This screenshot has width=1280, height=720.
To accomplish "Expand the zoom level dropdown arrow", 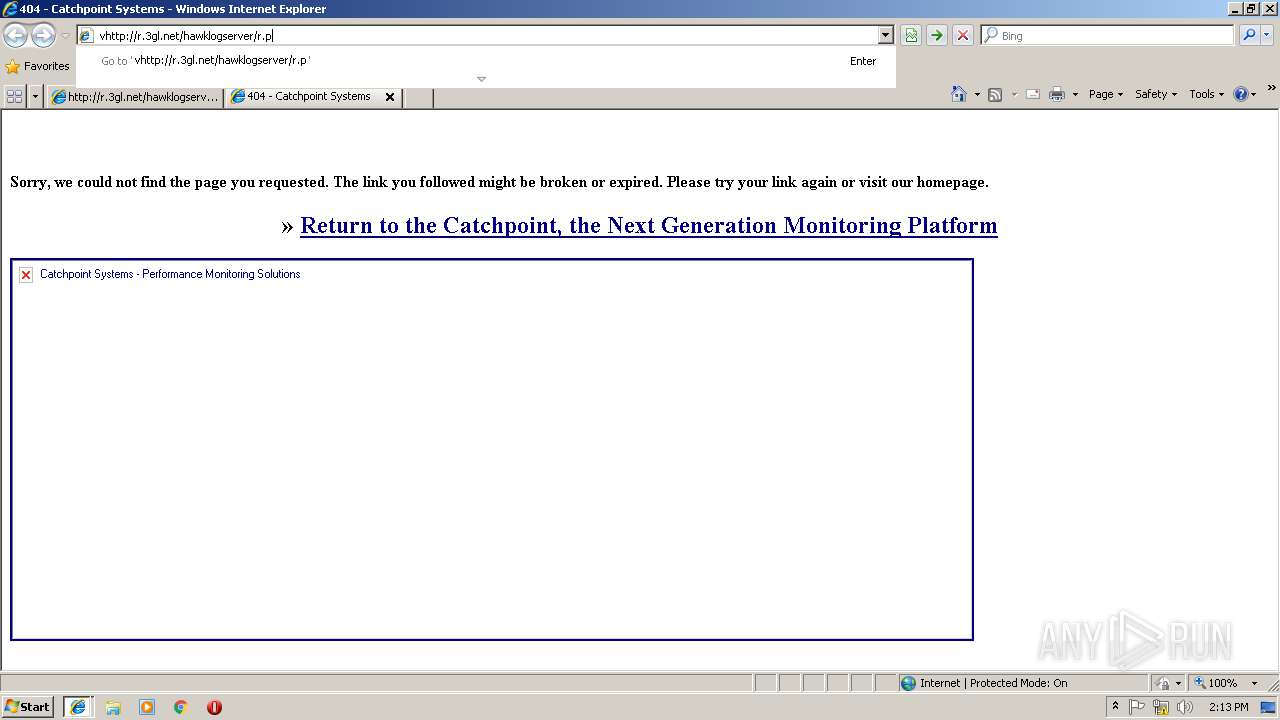I will click(1254, 683).
